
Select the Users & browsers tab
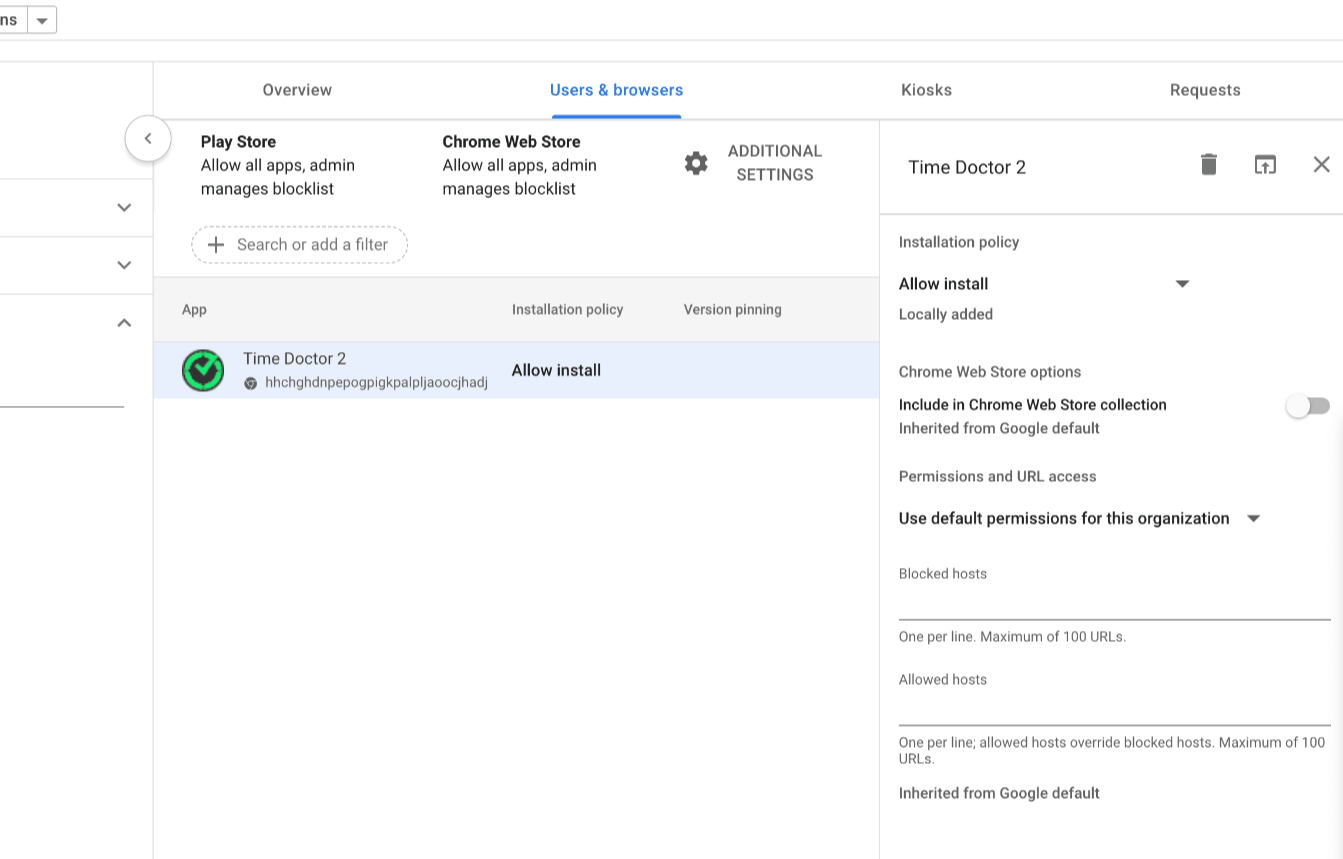616,90
